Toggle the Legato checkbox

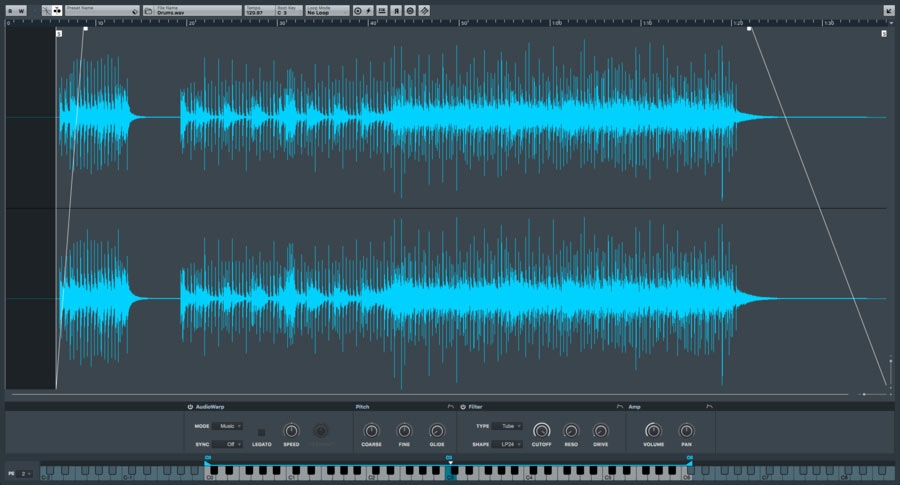coord(261,432)
